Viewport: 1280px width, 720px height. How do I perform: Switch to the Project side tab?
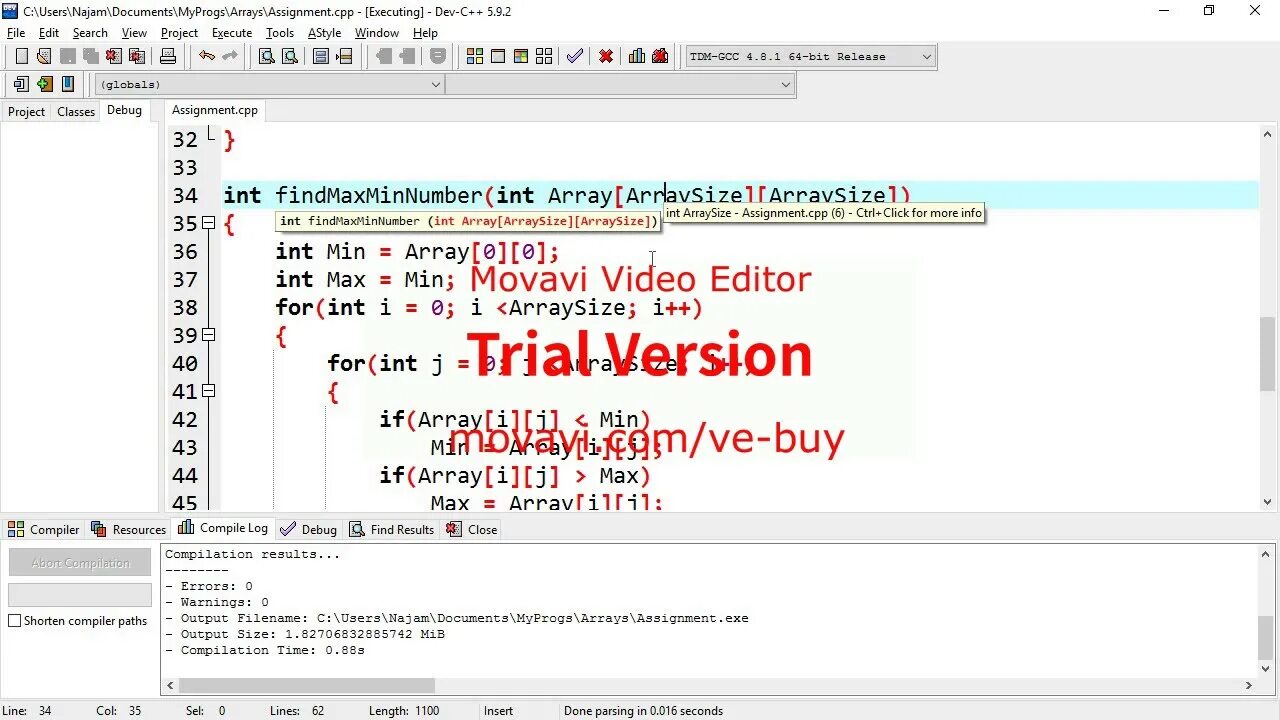(26, 111)
